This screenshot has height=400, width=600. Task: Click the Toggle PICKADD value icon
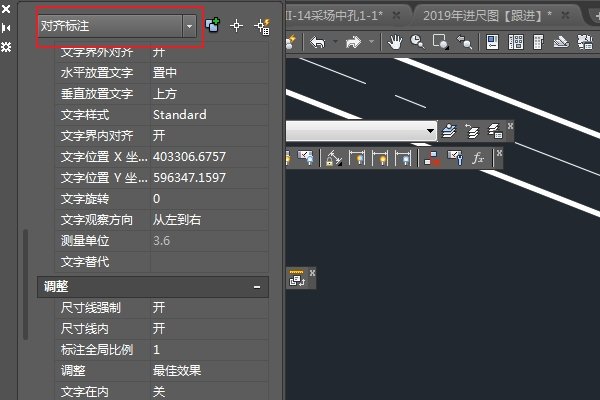click(x=212, y=27)
